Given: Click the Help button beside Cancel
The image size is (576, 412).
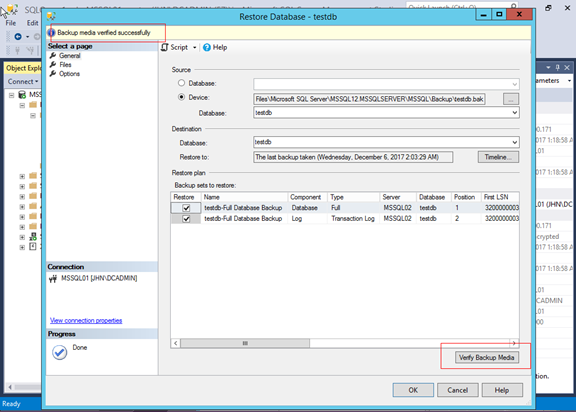Looking at the screenshot, I should (502, 390).
